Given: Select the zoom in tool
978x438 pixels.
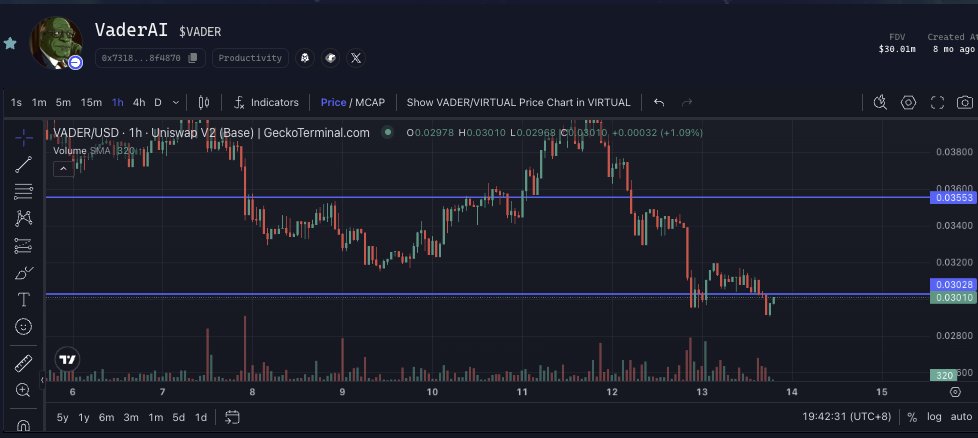Looking at the screenshot, I should point(24,391).
